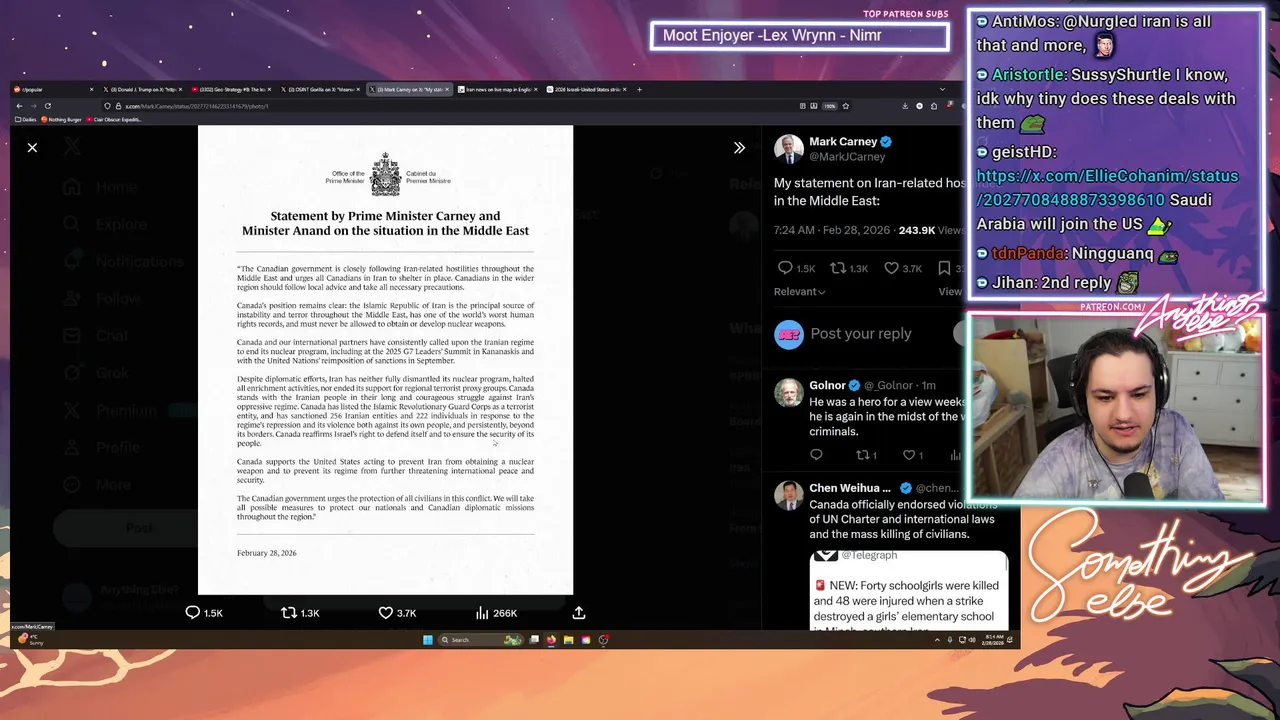
Task: Open a new browser tab with plus button
Action: [x=639, y=89]
